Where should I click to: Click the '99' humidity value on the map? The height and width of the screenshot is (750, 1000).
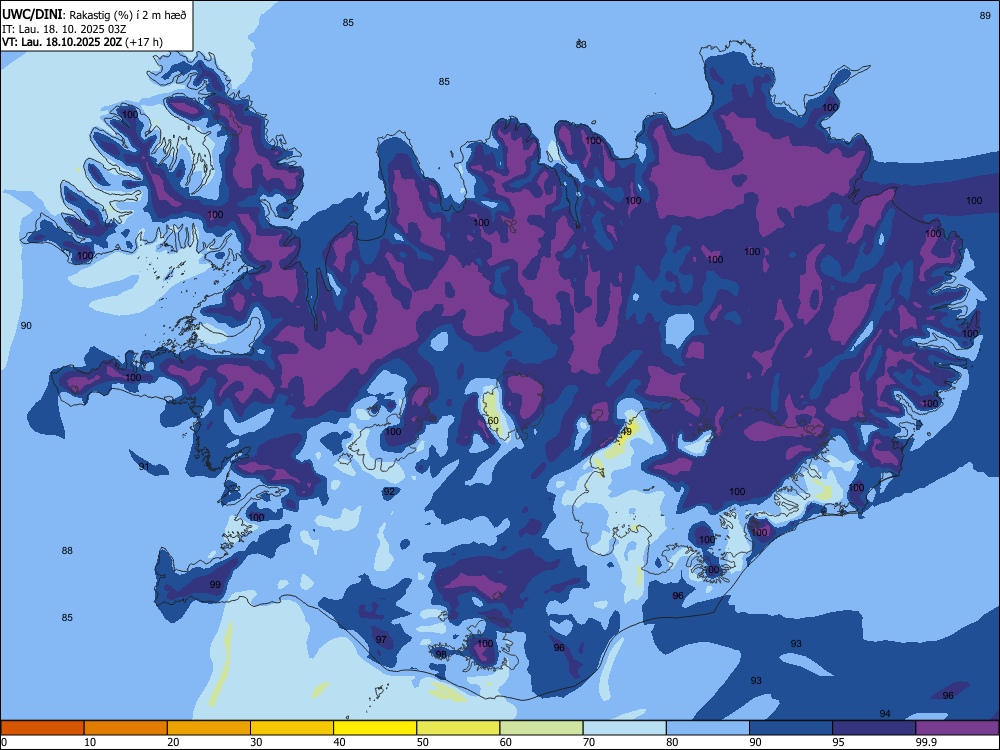[x=215, y=584]
